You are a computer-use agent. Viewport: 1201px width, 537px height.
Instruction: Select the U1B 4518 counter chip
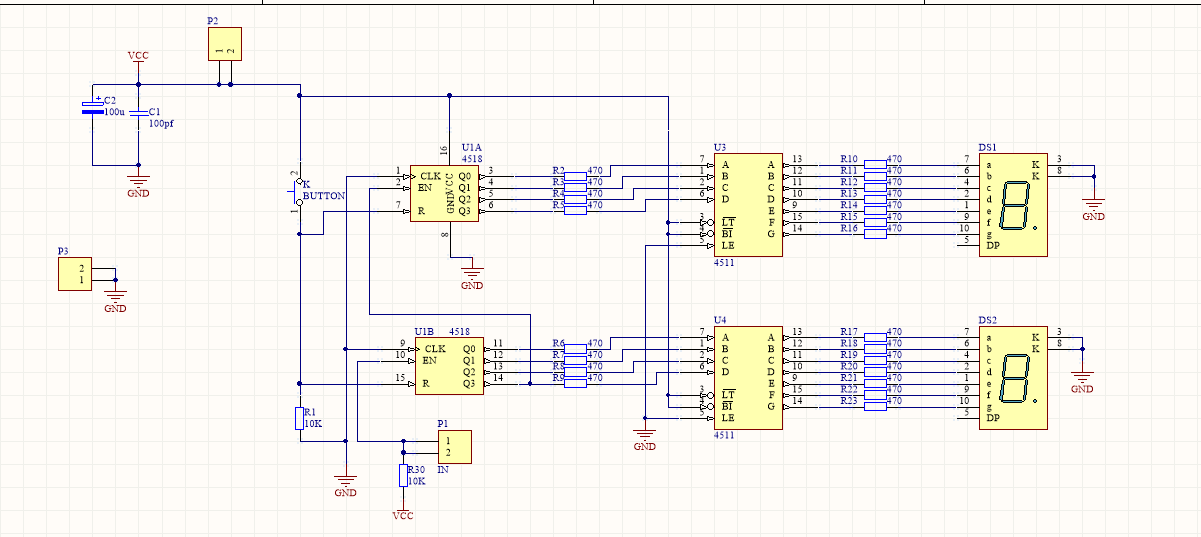449,365
